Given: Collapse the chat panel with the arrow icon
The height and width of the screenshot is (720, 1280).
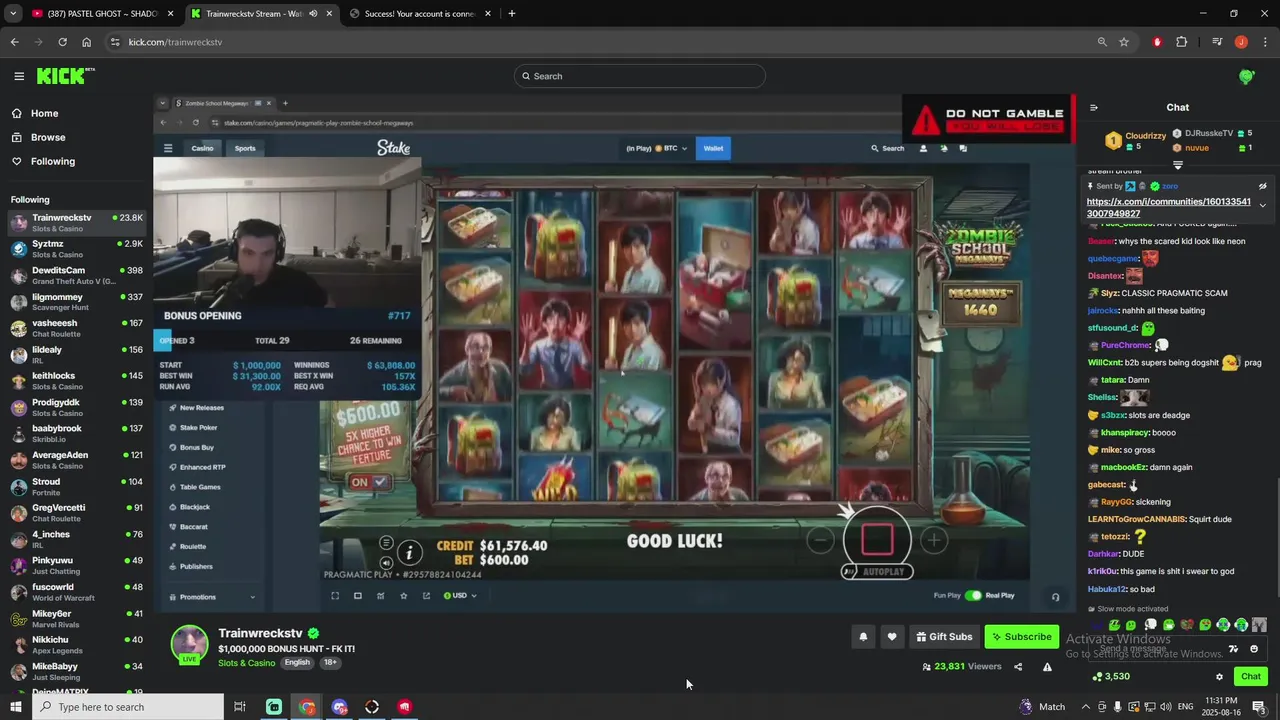Looking at the screenshot, I should click(x=1093, y=108).
